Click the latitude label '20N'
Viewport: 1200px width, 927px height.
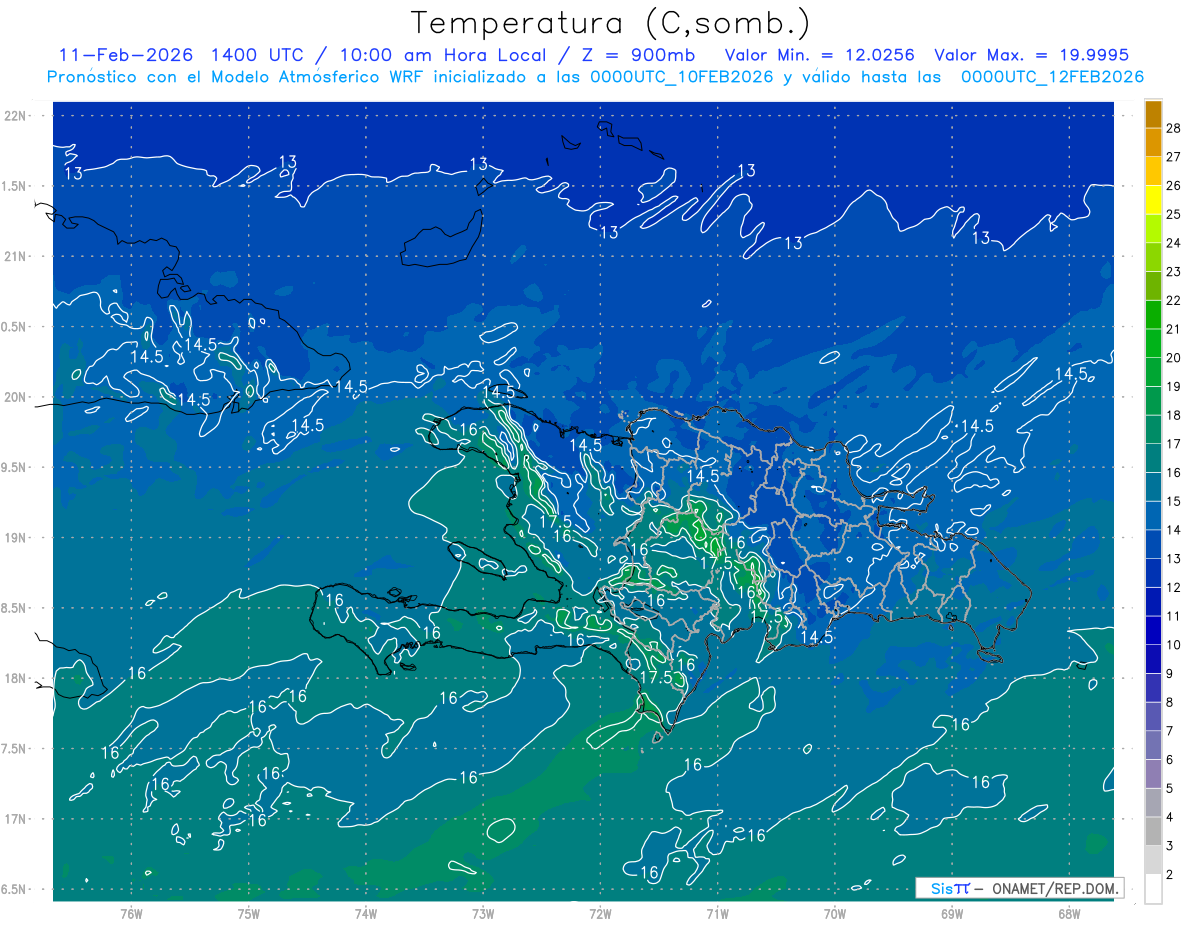[x=16, y=397]
